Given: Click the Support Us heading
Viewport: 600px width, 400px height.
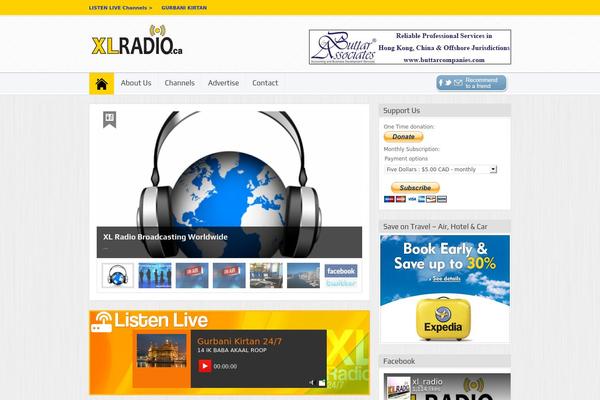Looking at the screenshot, I should 401,111.
